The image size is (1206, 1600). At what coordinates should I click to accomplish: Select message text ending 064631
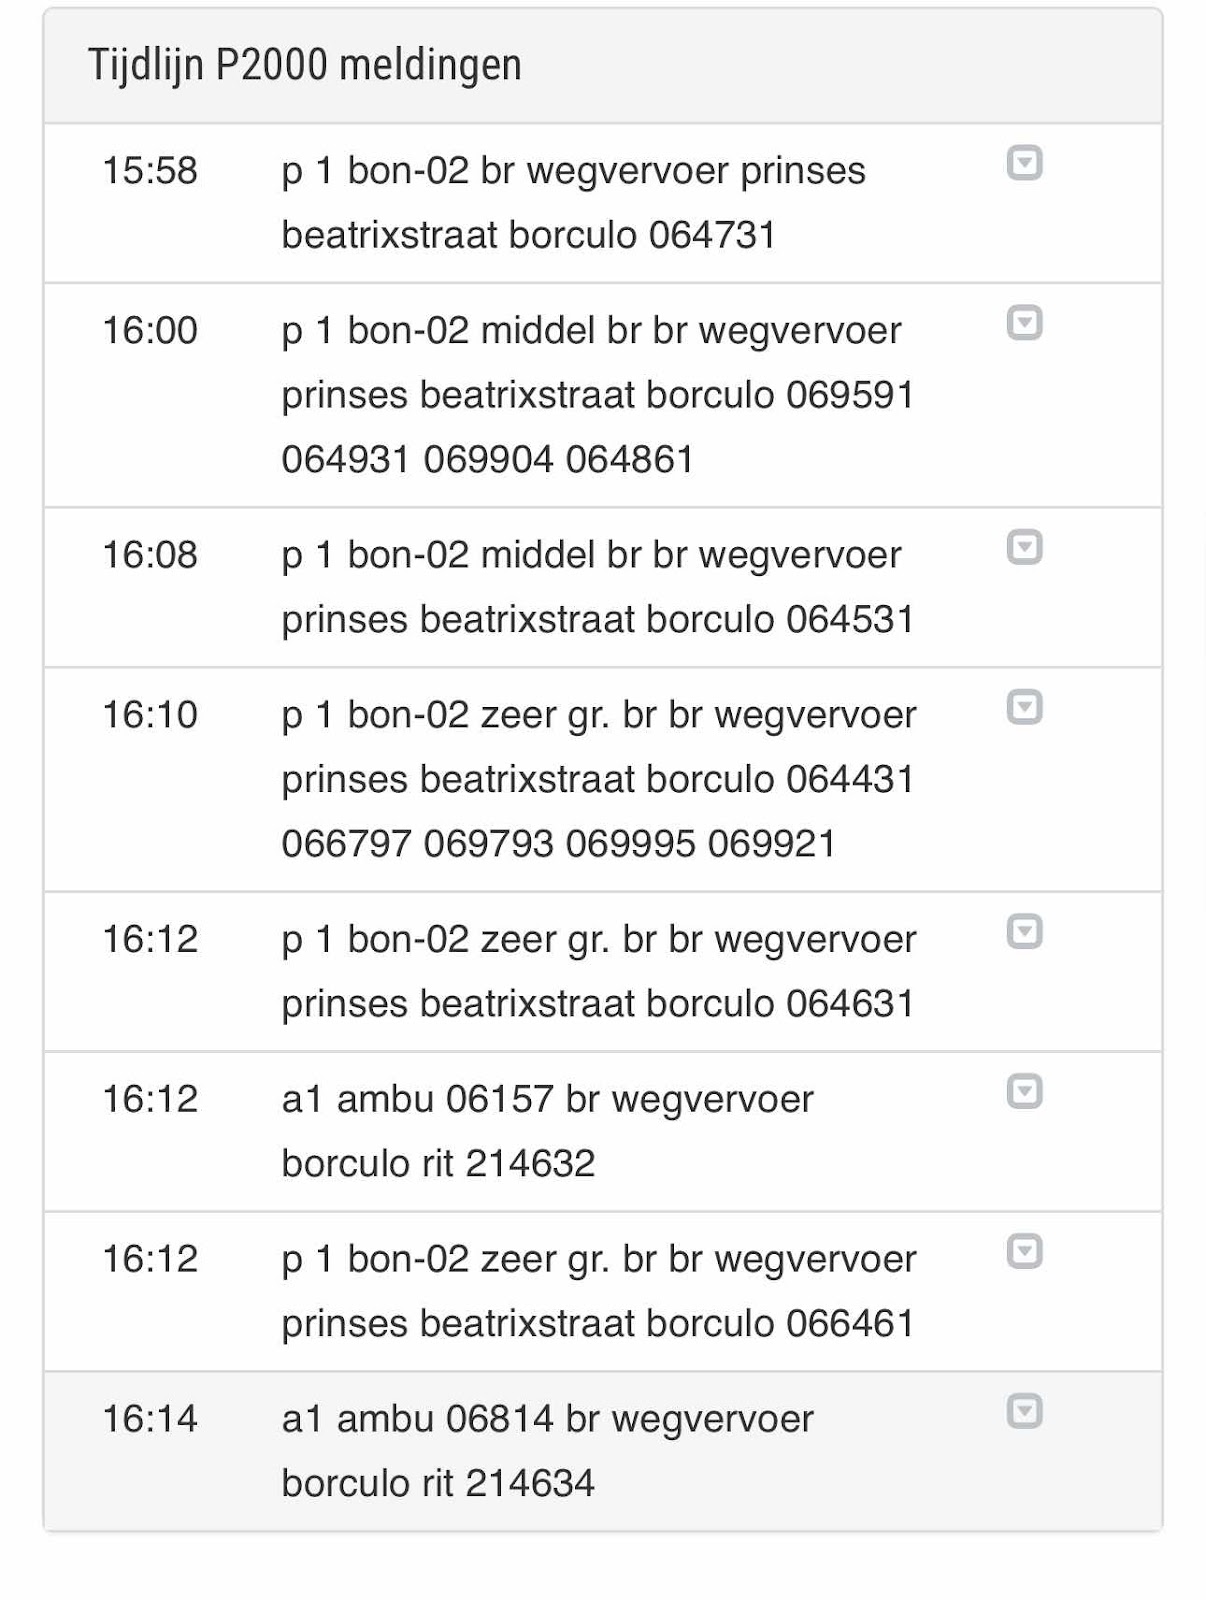pos(599,971)
